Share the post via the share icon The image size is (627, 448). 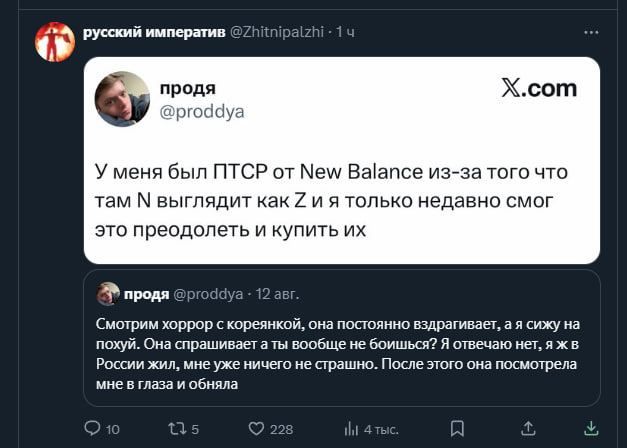590,428
